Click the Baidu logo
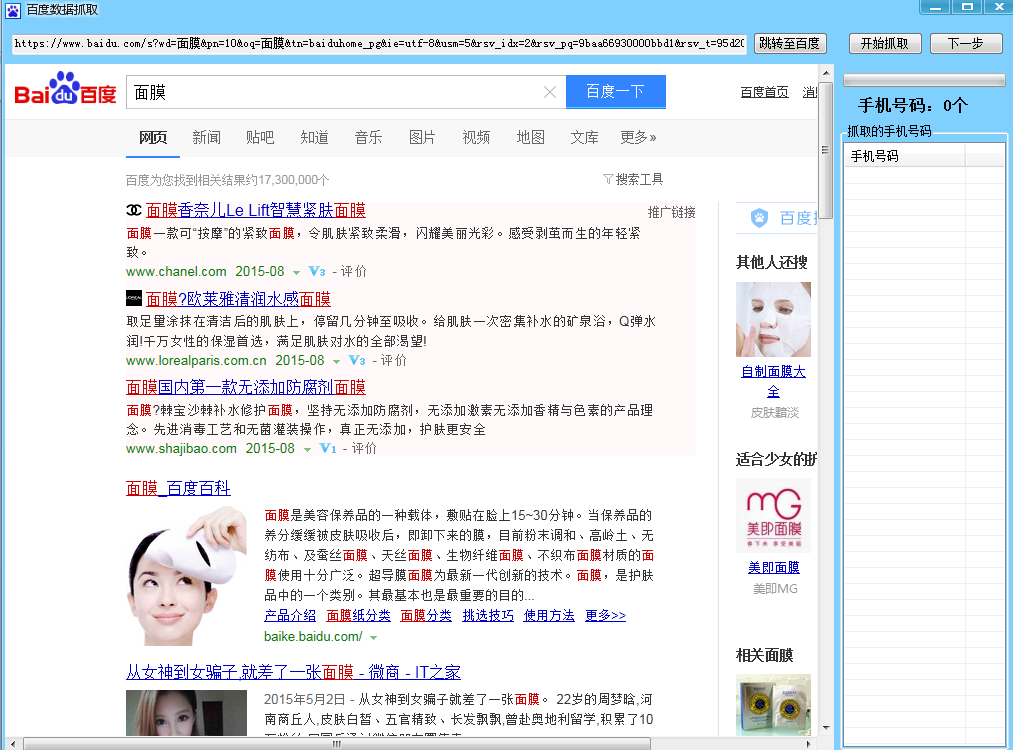 pyautogui.click(x=65, y=92)
